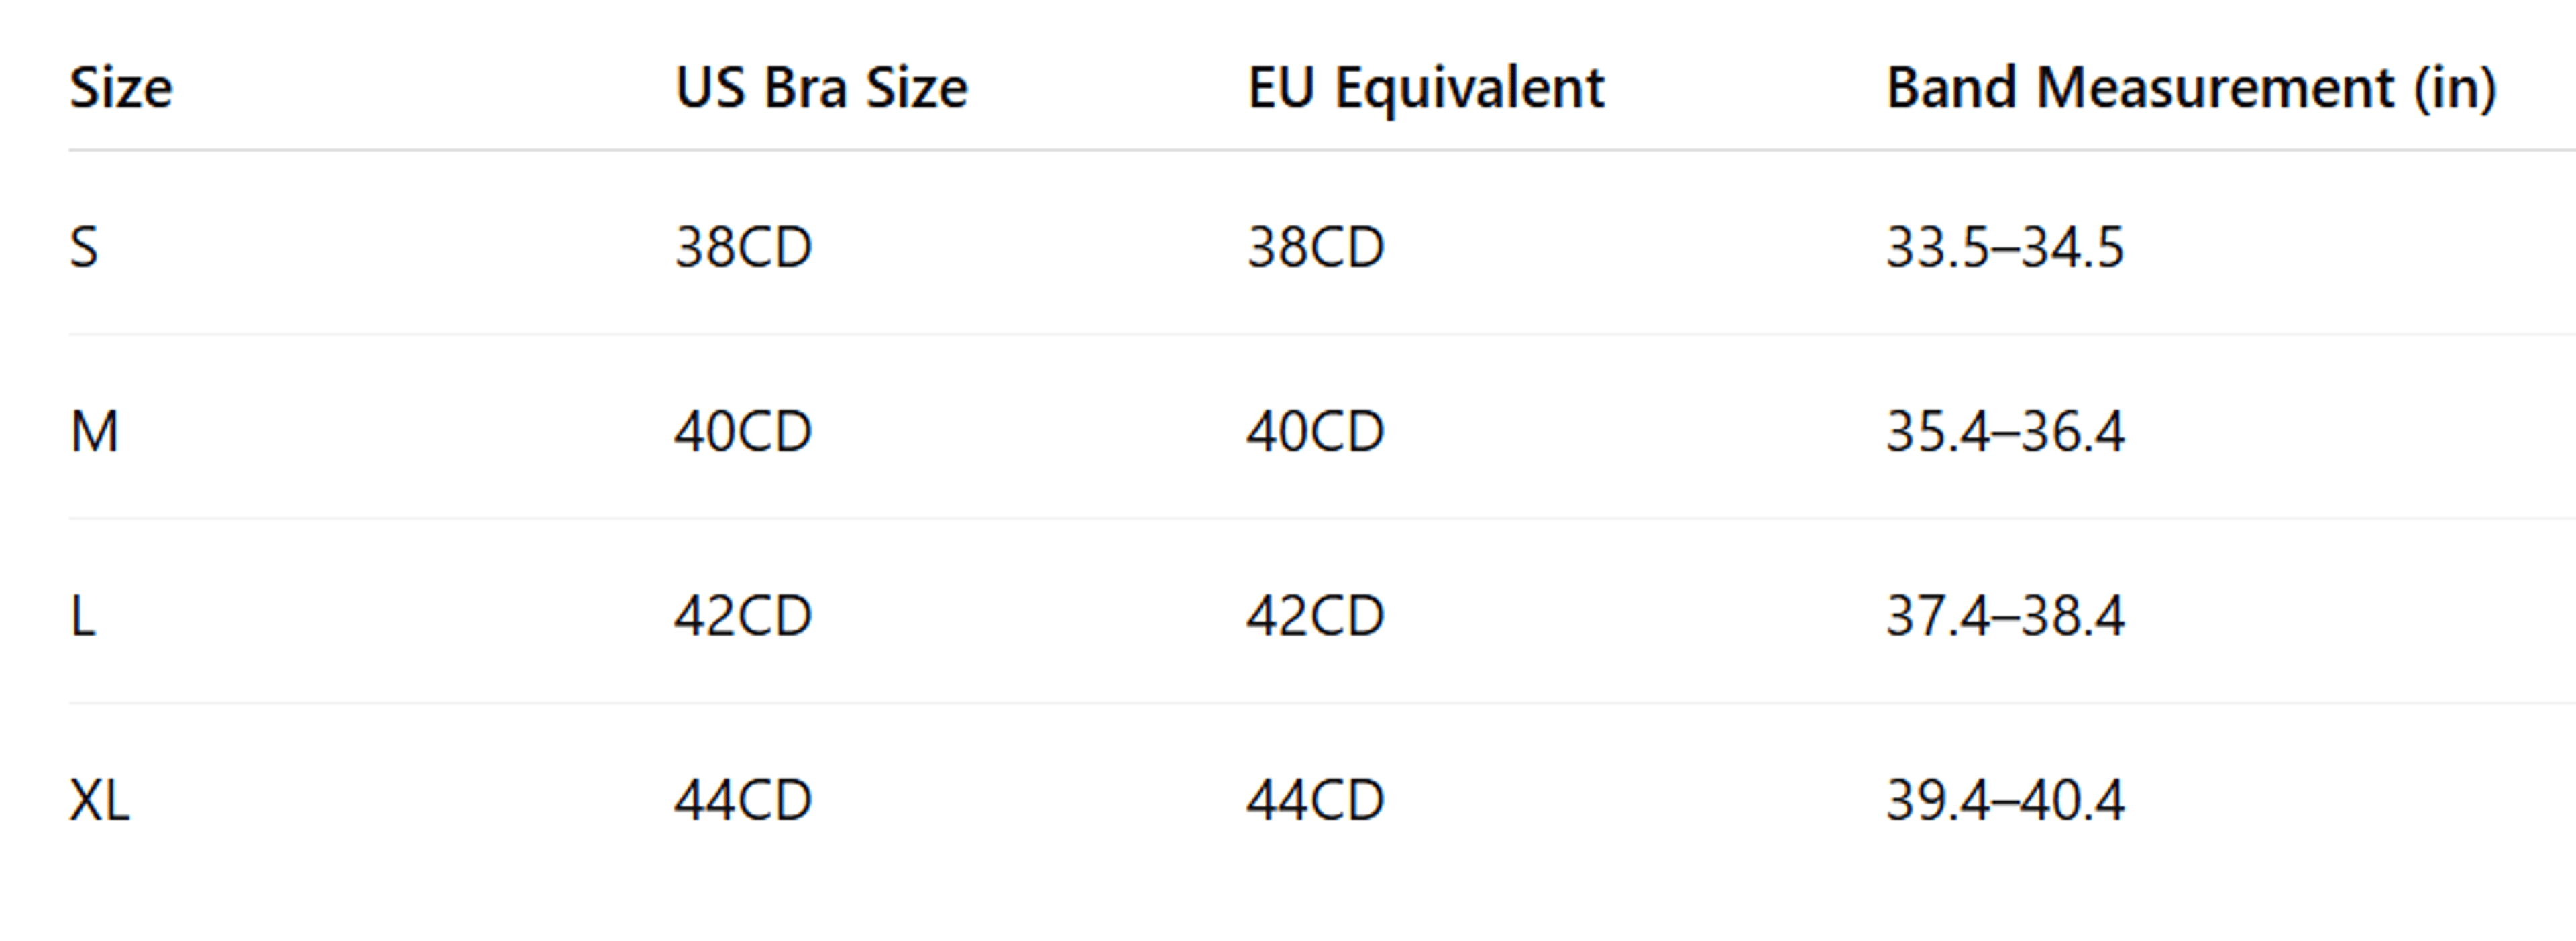Viewport: 2576px width, 941px height.
Task: Click the EU Equivalent column header
Action: coord(1425,89)
